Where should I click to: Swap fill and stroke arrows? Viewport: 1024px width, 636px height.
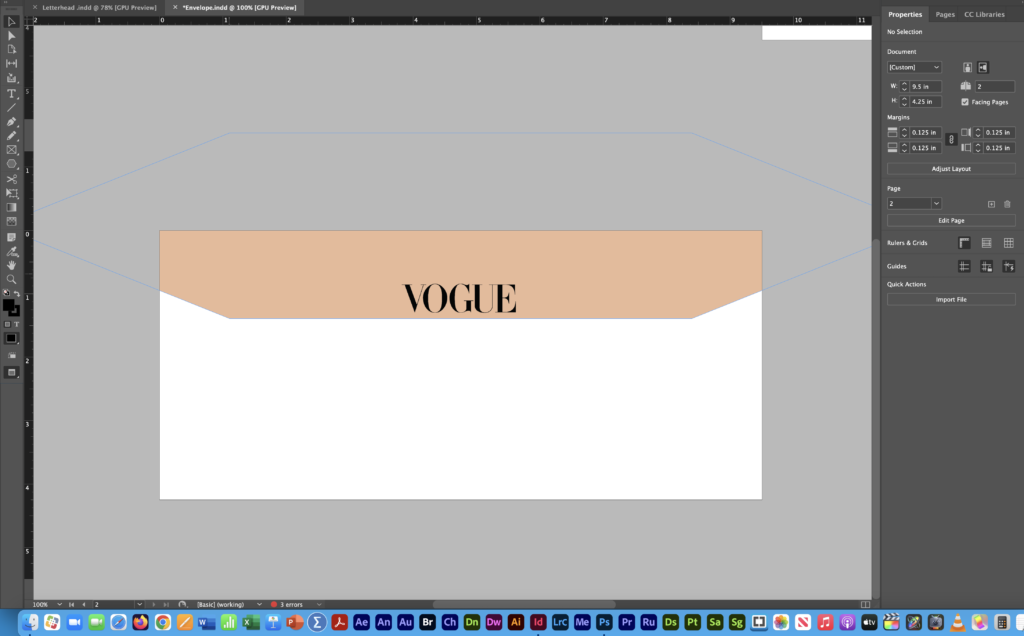pos(17,293)
